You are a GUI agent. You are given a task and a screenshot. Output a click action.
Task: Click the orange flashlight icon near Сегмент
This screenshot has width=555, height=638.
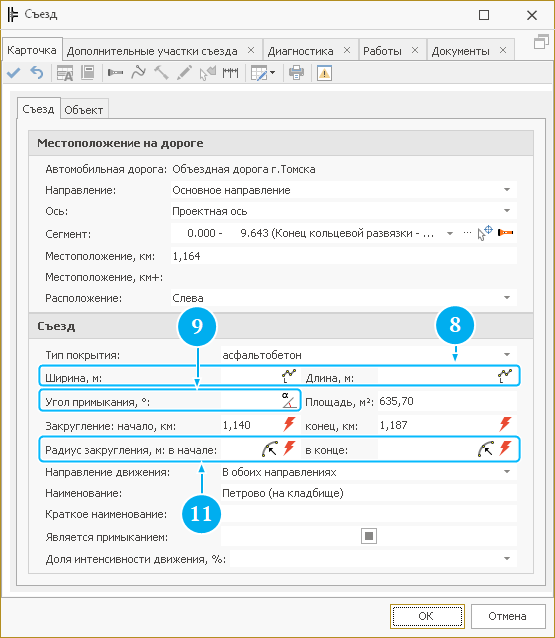505,233
